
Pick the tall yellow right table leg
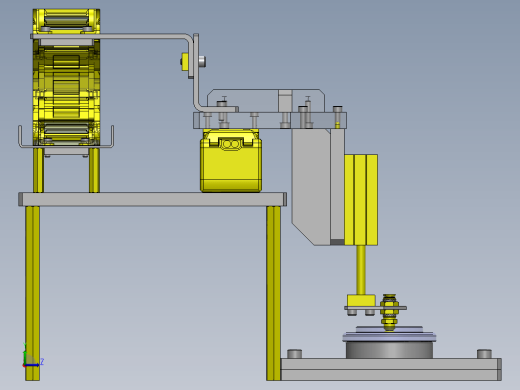(x=273, y=293)
